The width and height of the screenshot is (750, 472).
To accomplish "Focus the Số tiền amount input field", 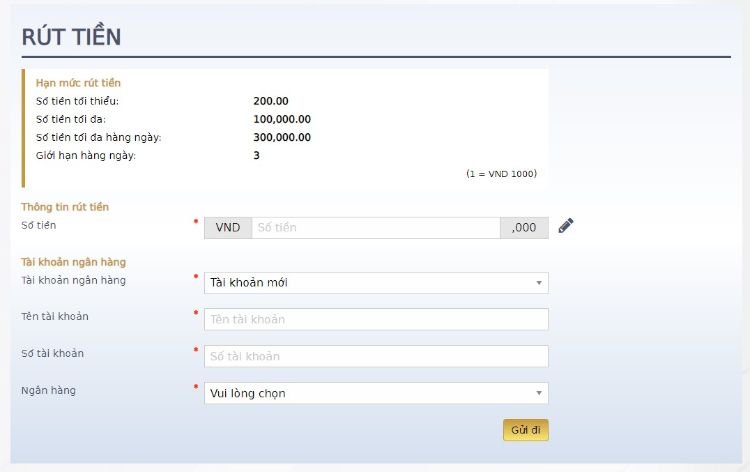I will (375, 228).
